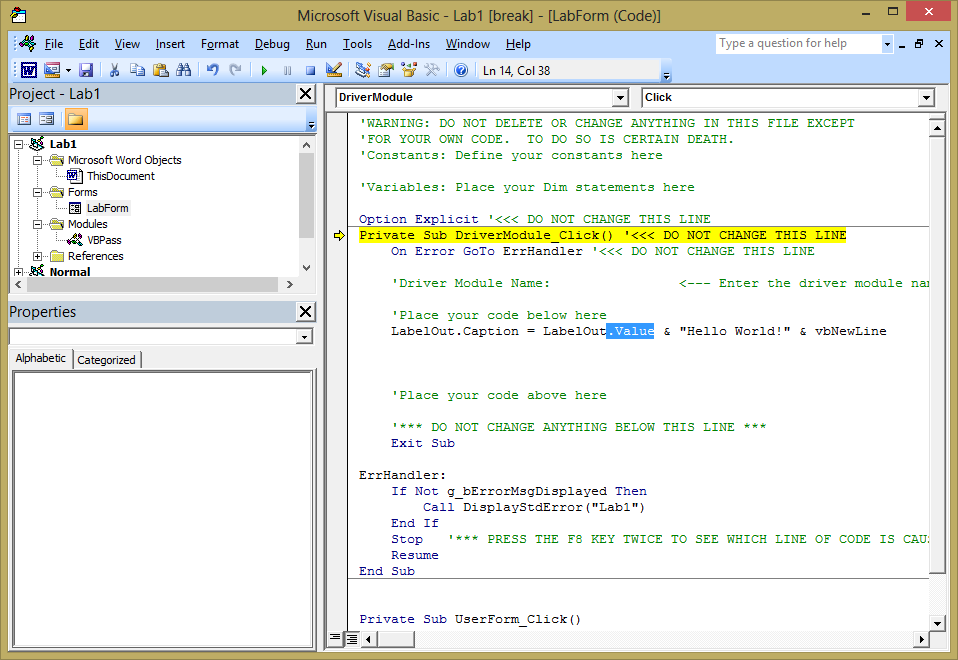This screenshot has height=660, width=958.
Task: Toggle Folders view in Project panel
Action: [75, 119]
